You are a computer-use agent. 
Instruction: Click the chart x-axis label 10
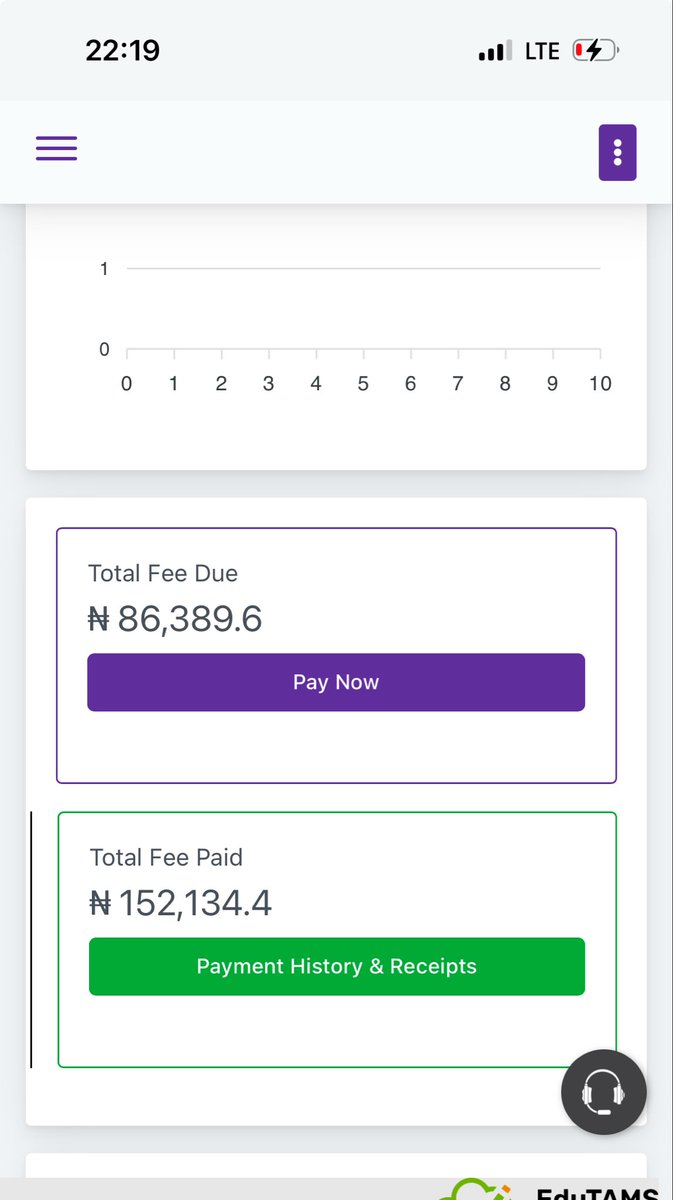coord(599,384)
